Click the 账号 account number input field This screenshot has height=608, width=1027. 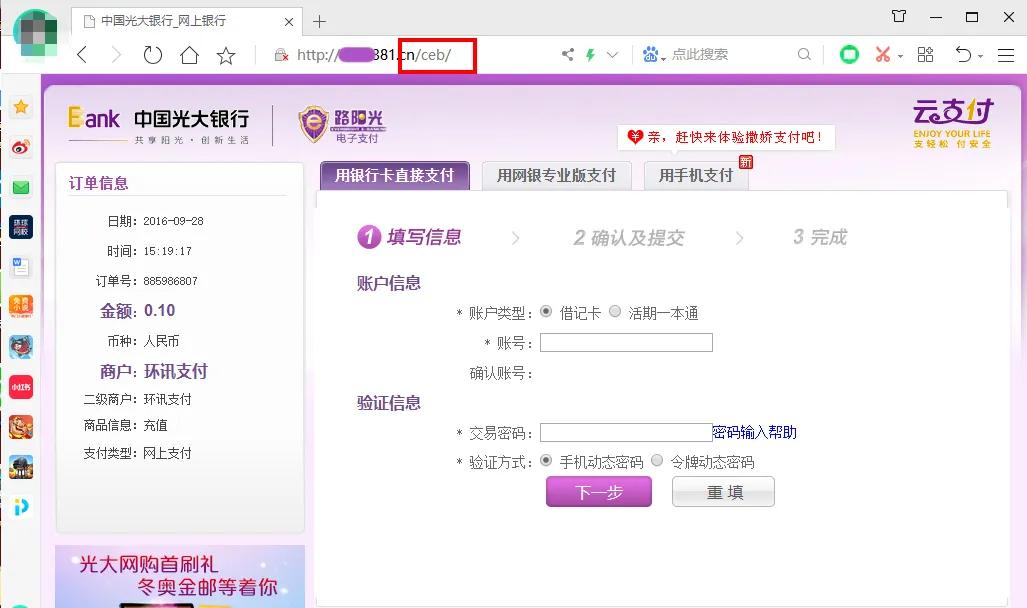[x=626, y=342]
